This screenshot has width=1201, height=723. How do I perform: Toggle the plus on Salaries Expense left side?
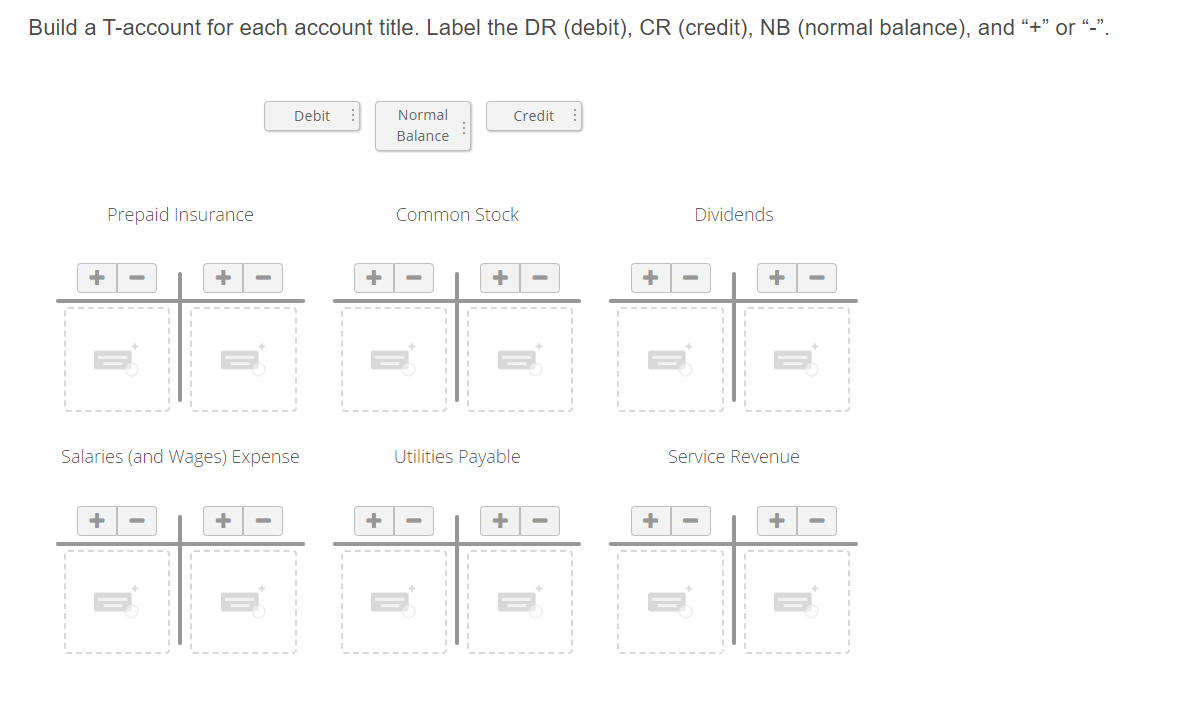coord(97,520)
